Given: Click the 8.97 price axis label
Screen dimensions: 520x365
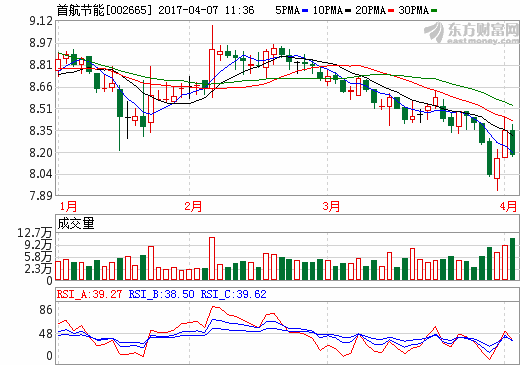Looking at the screenshot, I should click(x=41, y=43).
